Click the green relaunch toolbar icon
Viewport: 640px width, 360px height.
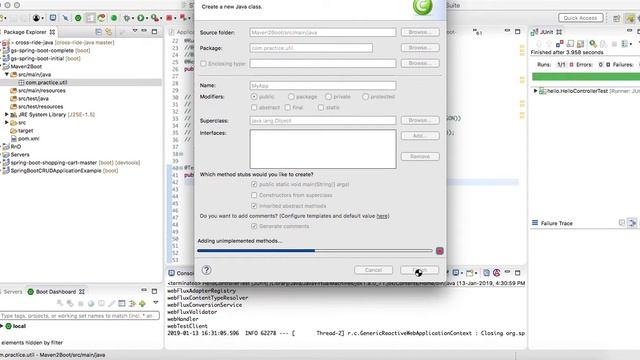coord(101,18)
